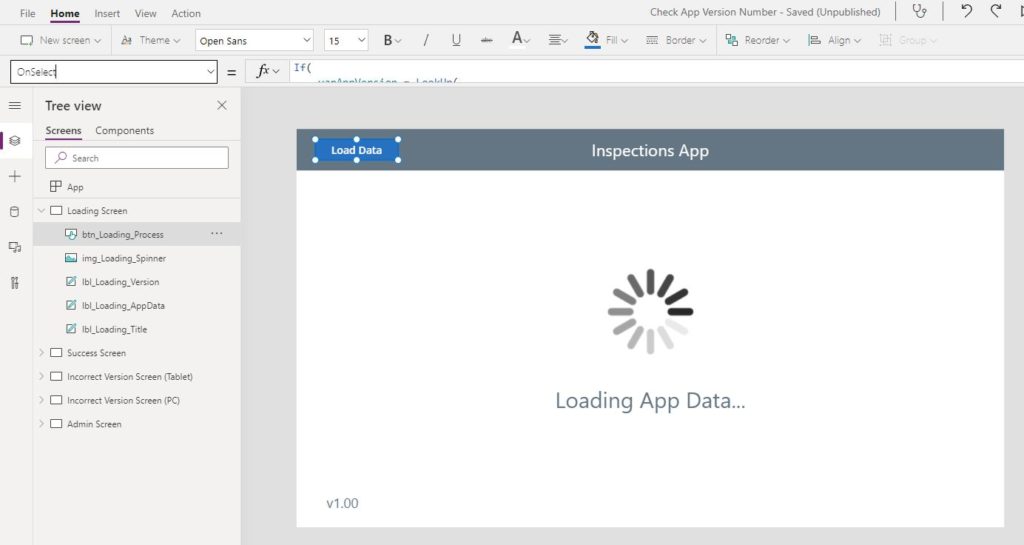
Task: Open the Insert menu tab
Action: (x=106, y=13)
